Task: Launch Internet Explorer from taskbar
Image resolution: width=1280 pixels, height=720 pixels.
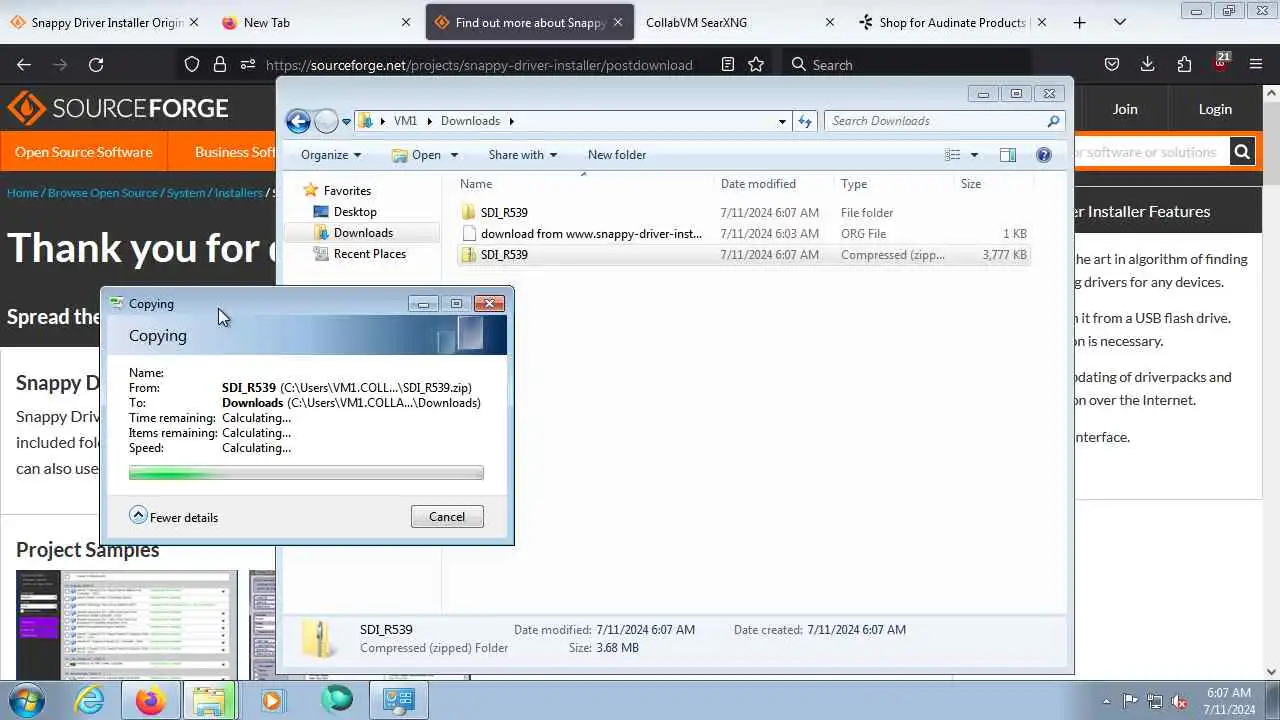Action: [89, 700]
